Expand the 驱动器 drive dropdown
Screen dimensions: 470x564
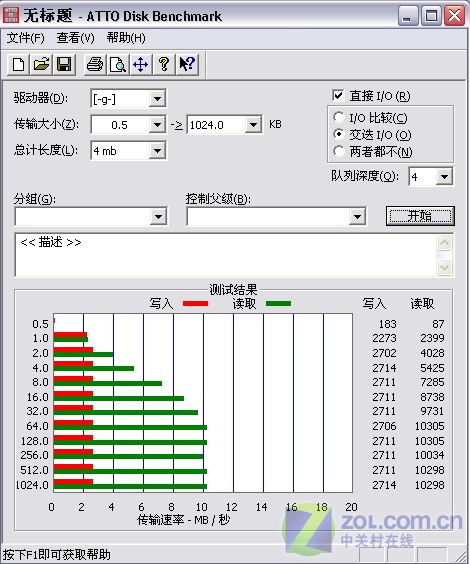click(x=158, y=99)
